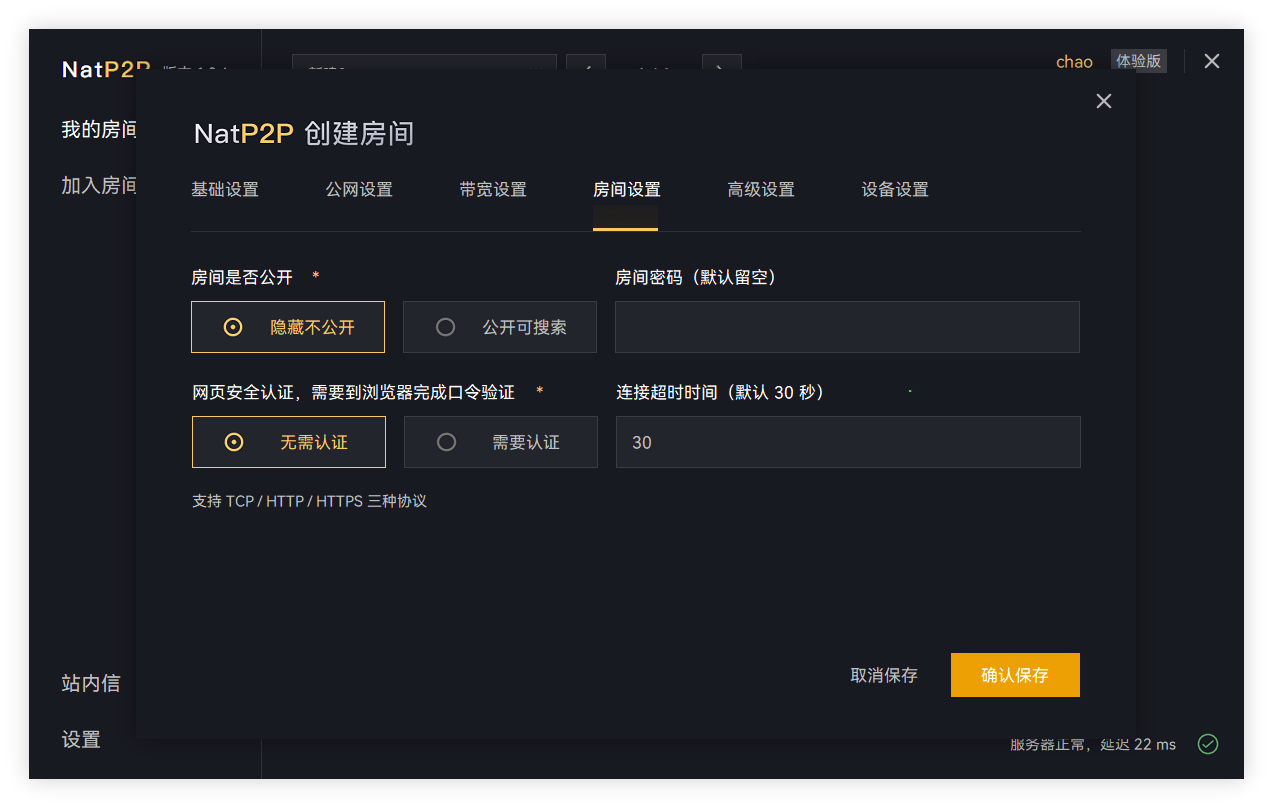Screen dimensions: 1275x810
Task: Select the 需要认证 radio option
Action: [x=501, y=442]
